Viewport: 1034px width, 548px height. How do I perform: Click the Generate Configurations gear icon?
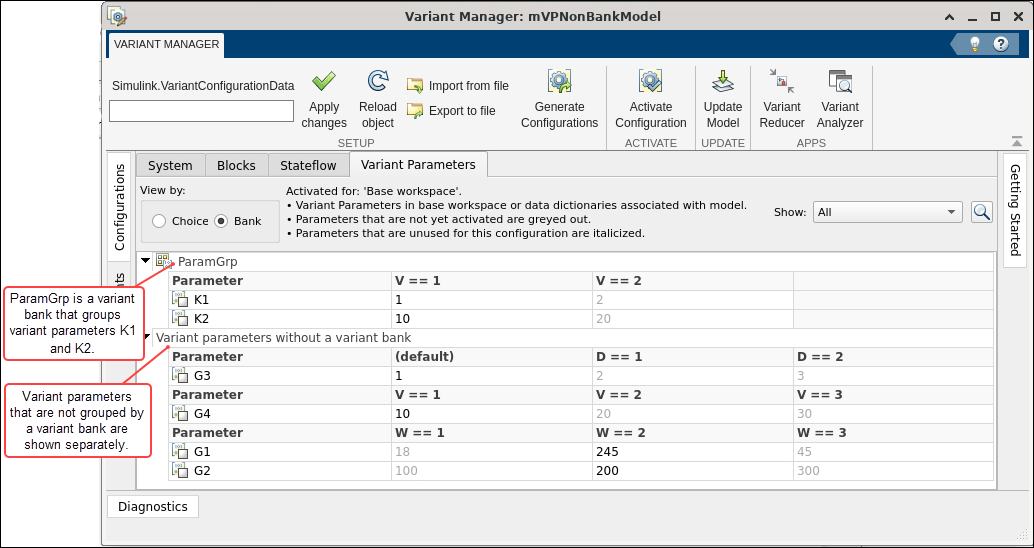(559, 81)
